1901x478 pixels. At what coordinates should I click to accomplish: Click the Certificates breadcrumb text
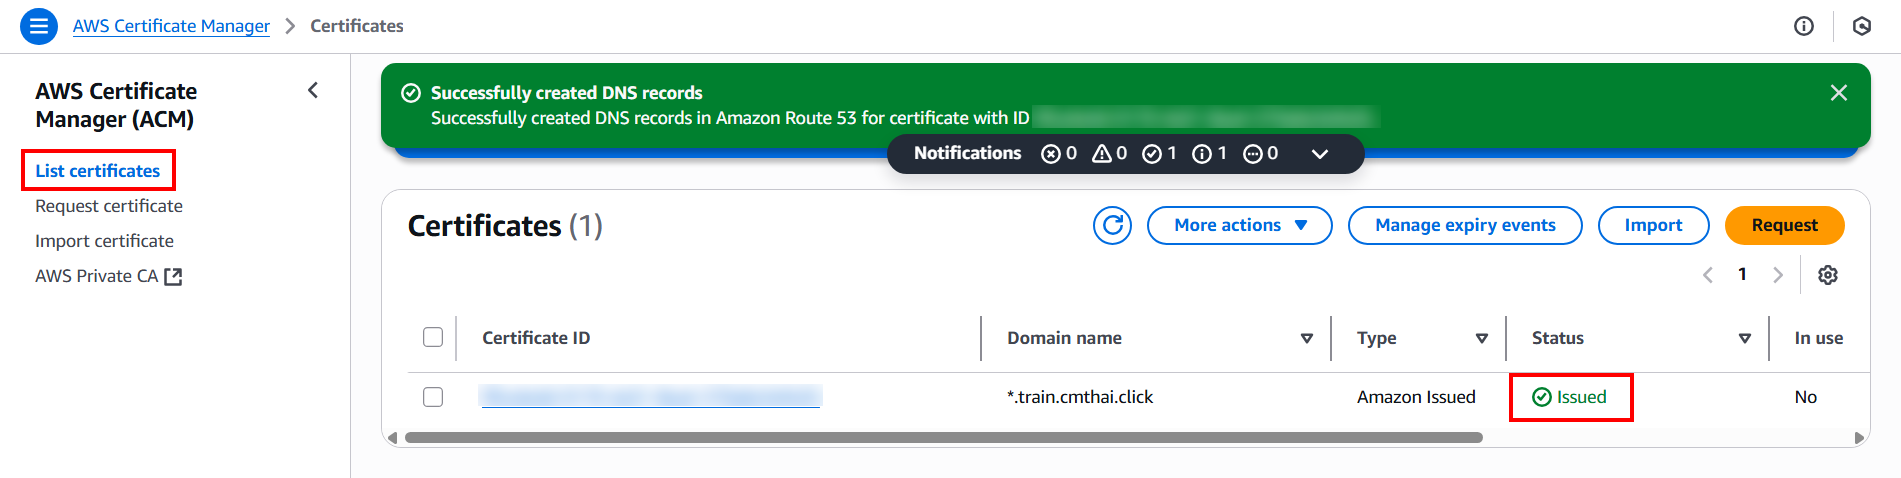click(x=357, y=26)
